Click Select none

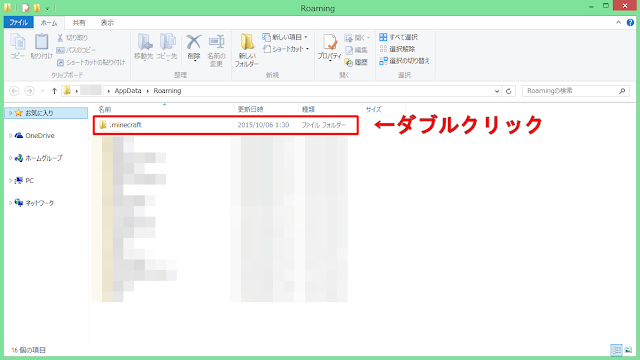[397, 49]
